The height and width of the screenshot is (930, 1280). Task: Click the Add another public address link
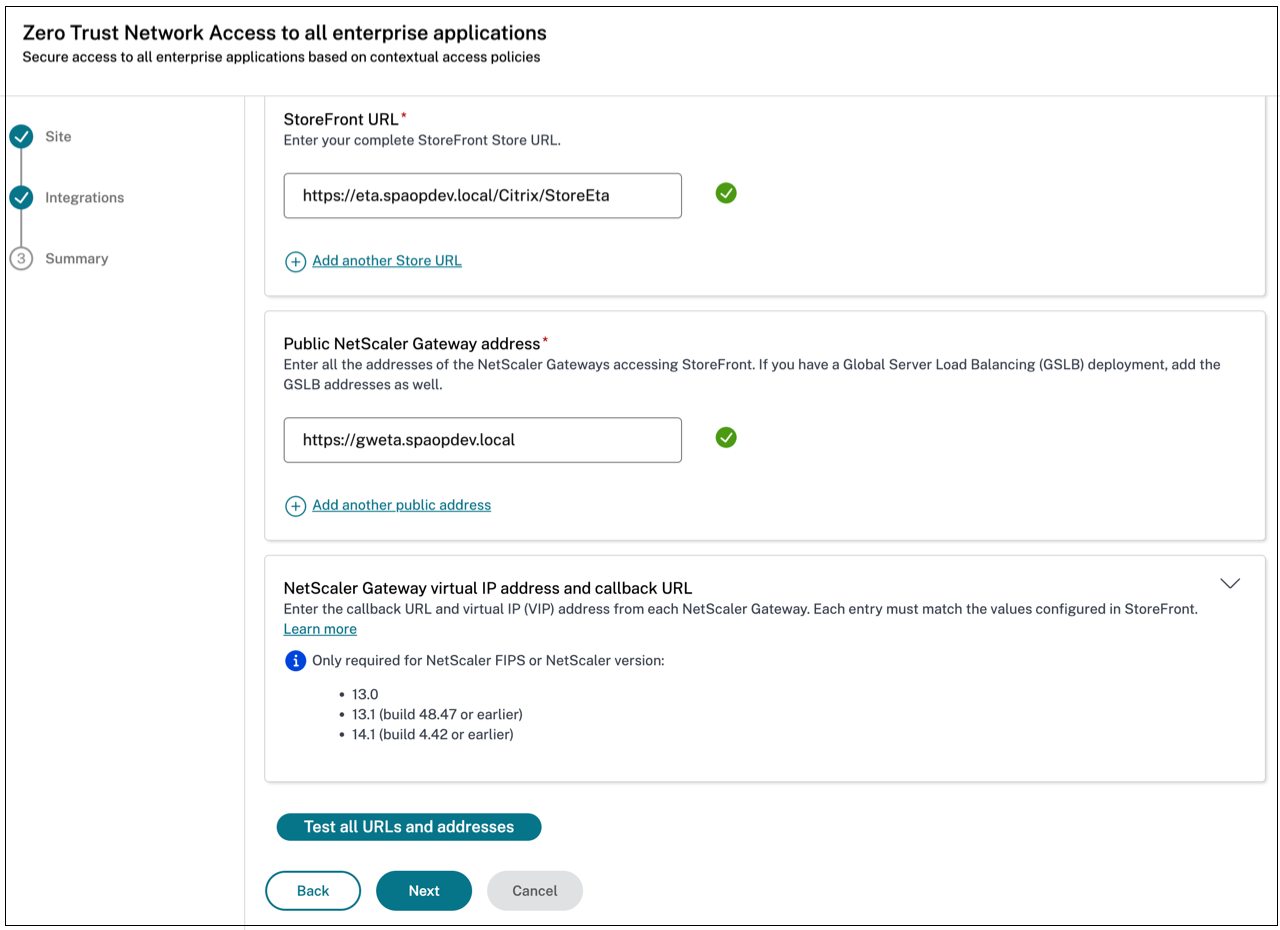401,505
